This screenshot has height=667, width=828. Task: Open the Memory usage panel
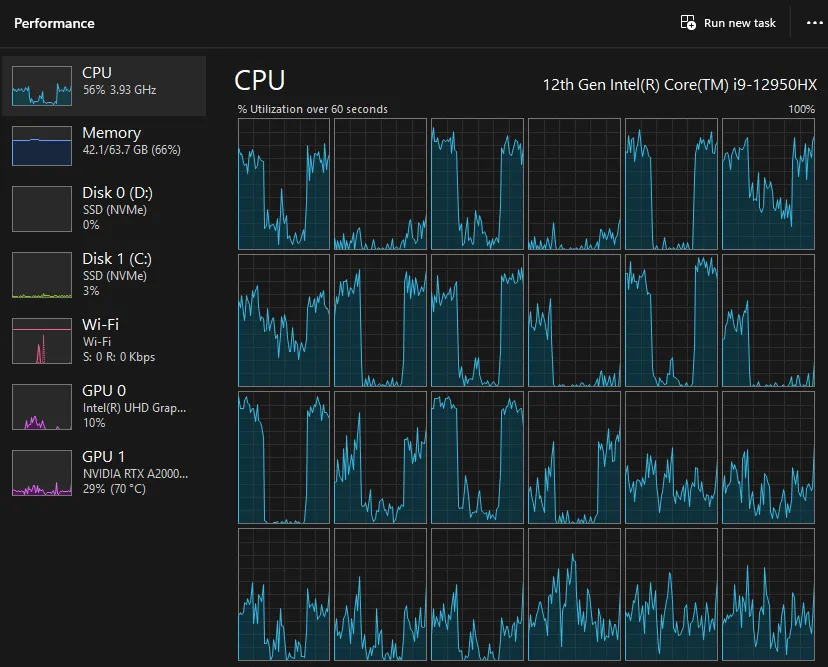110,140
